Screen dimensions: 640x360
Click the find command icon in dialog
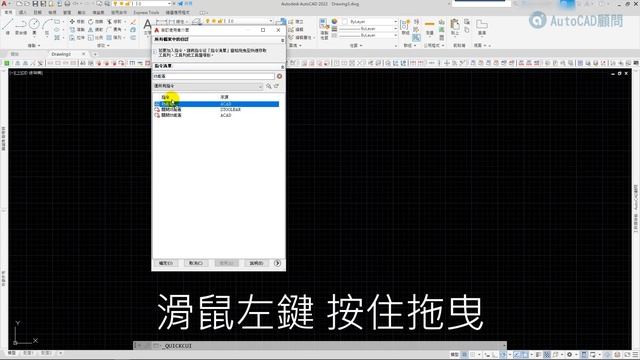tap(269, 86)
